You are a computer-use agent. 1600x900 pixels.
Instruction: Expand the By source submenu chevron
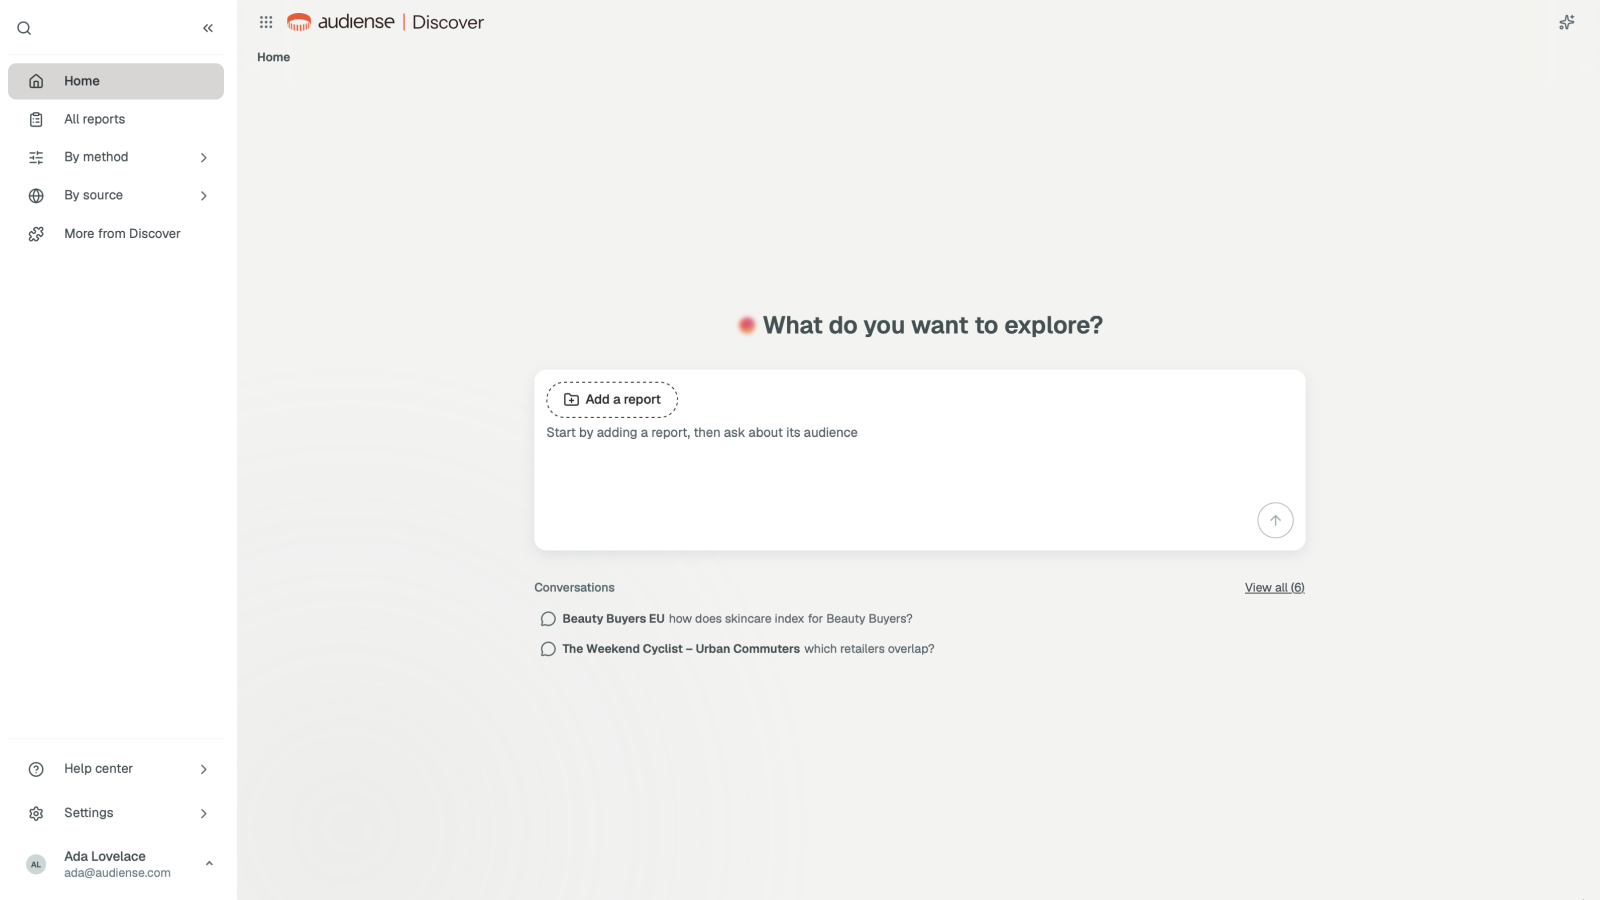[204, 195]
